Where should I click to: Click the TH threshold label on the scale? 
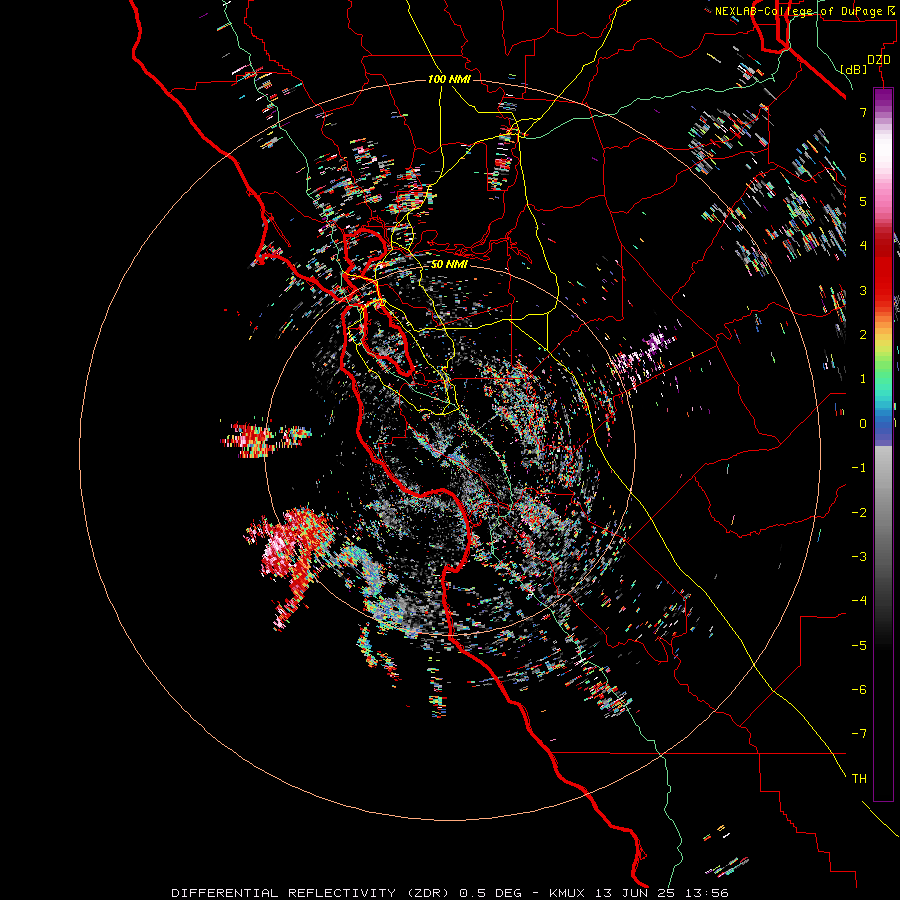point(859,779)
